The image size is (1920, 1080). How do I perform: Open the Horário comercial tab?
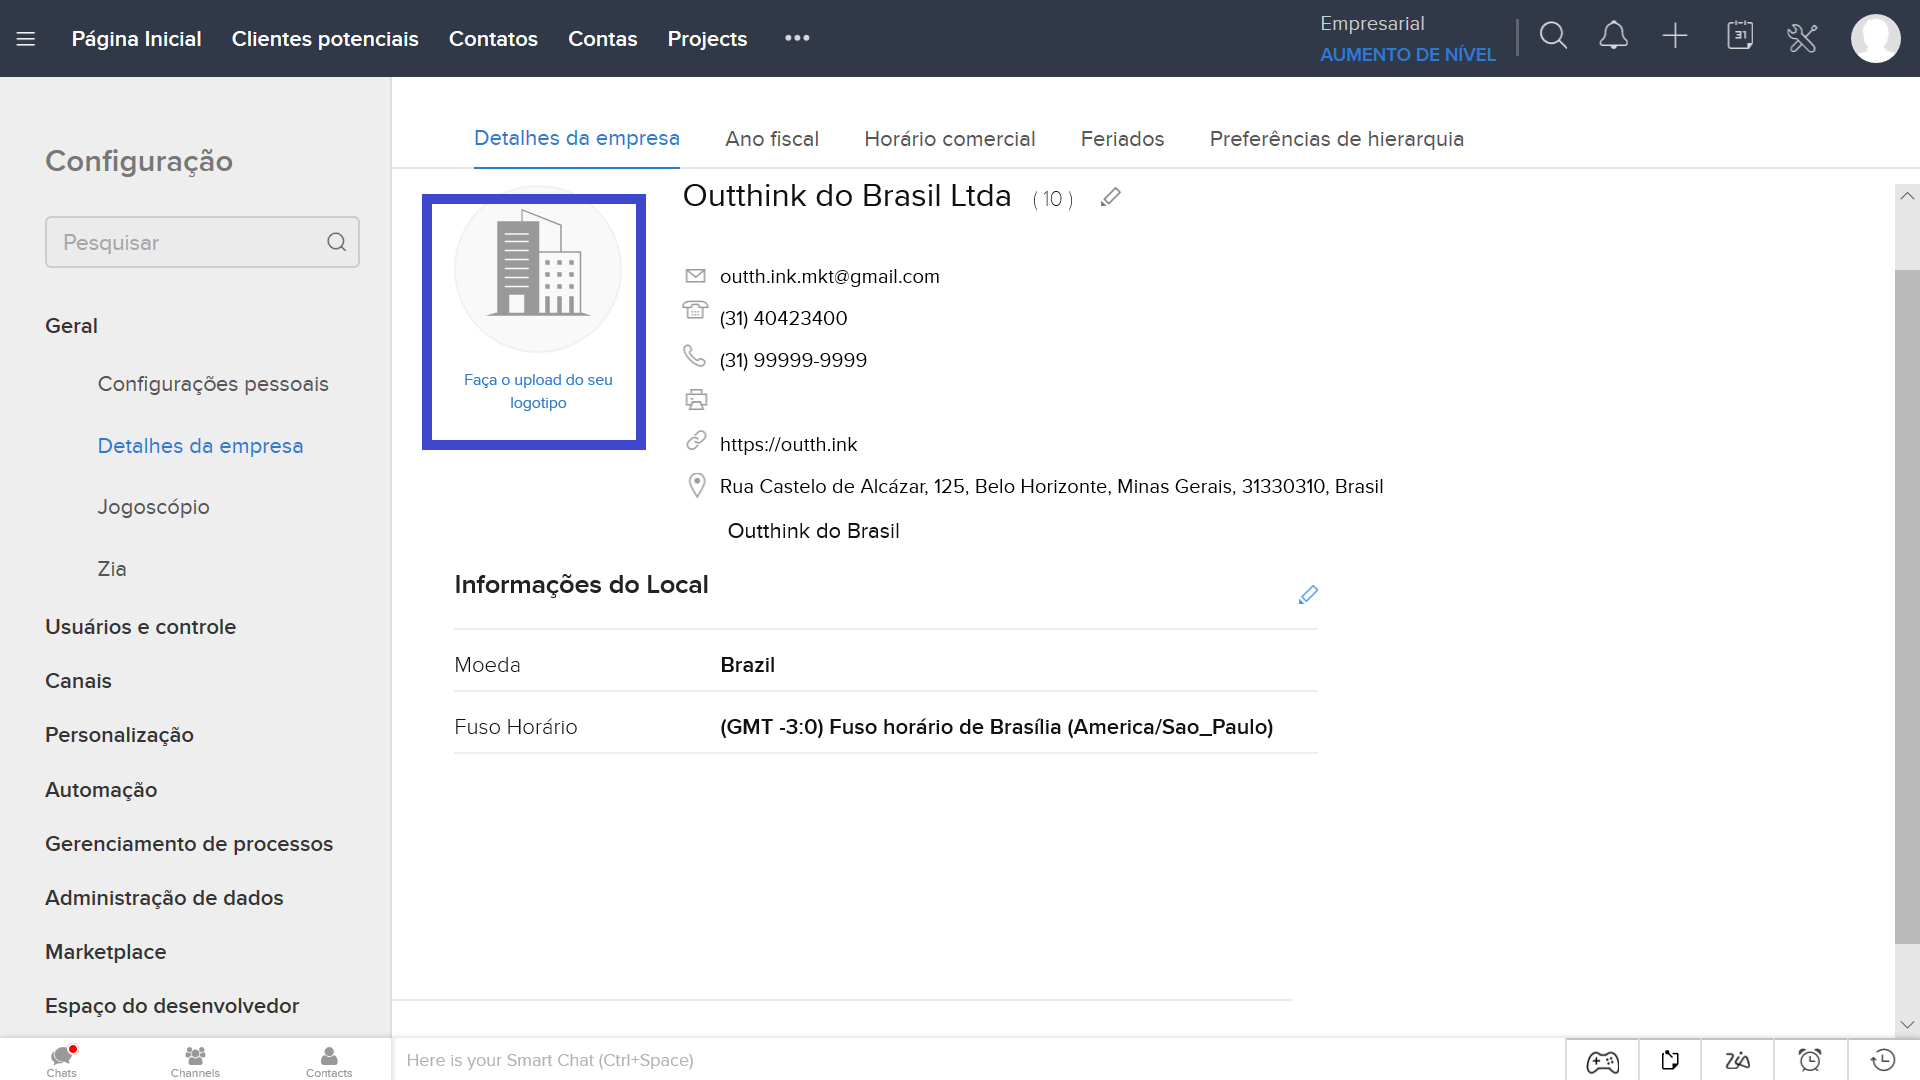pyautogui.click(x=949, y=139)
